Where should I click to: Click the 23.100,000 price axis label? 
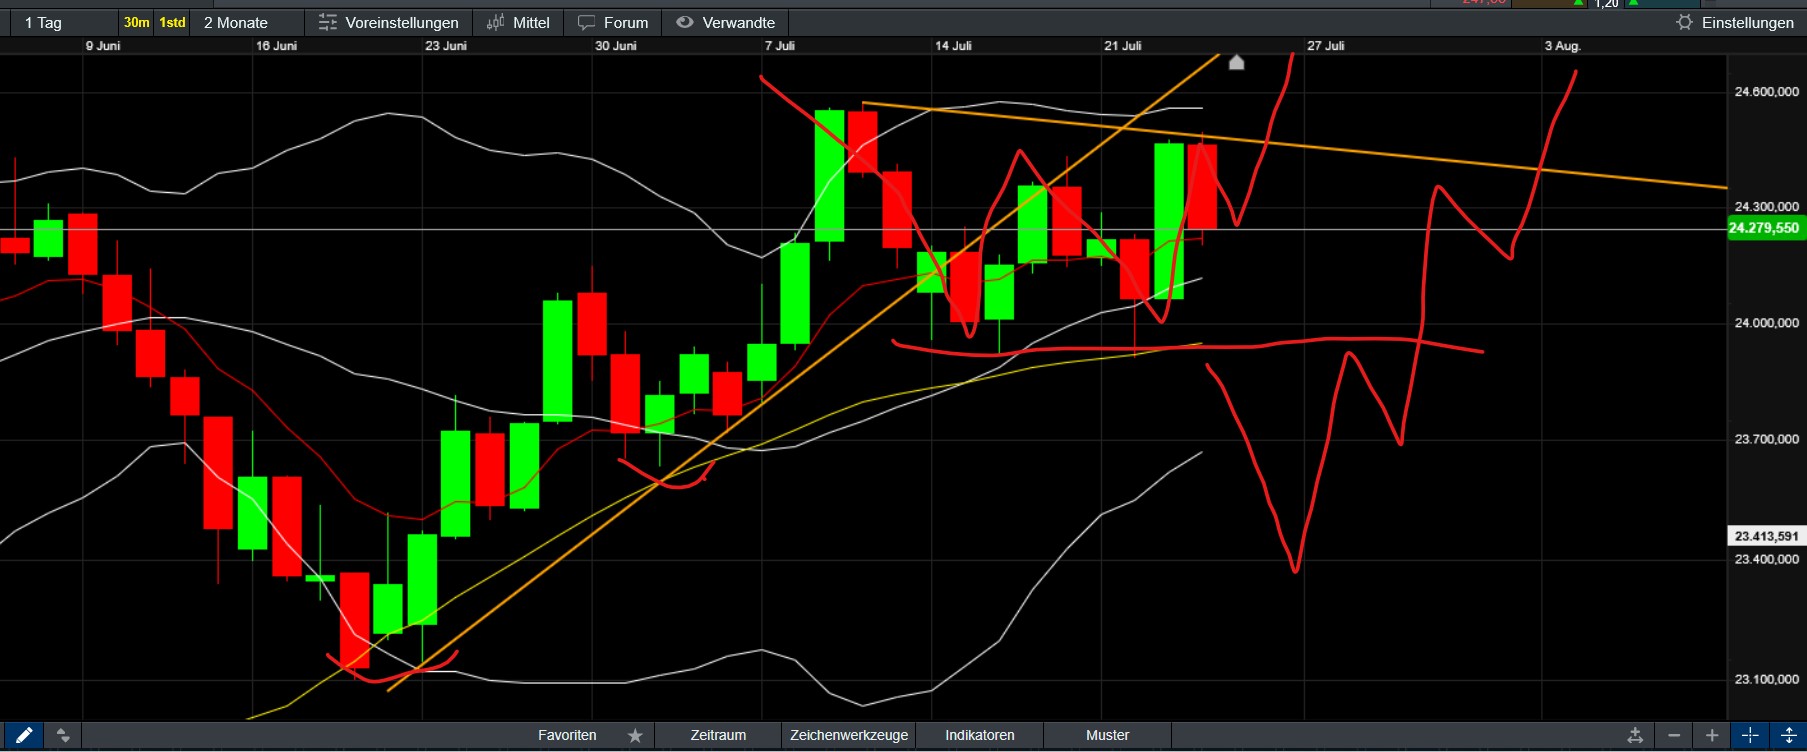[1766, 679]
